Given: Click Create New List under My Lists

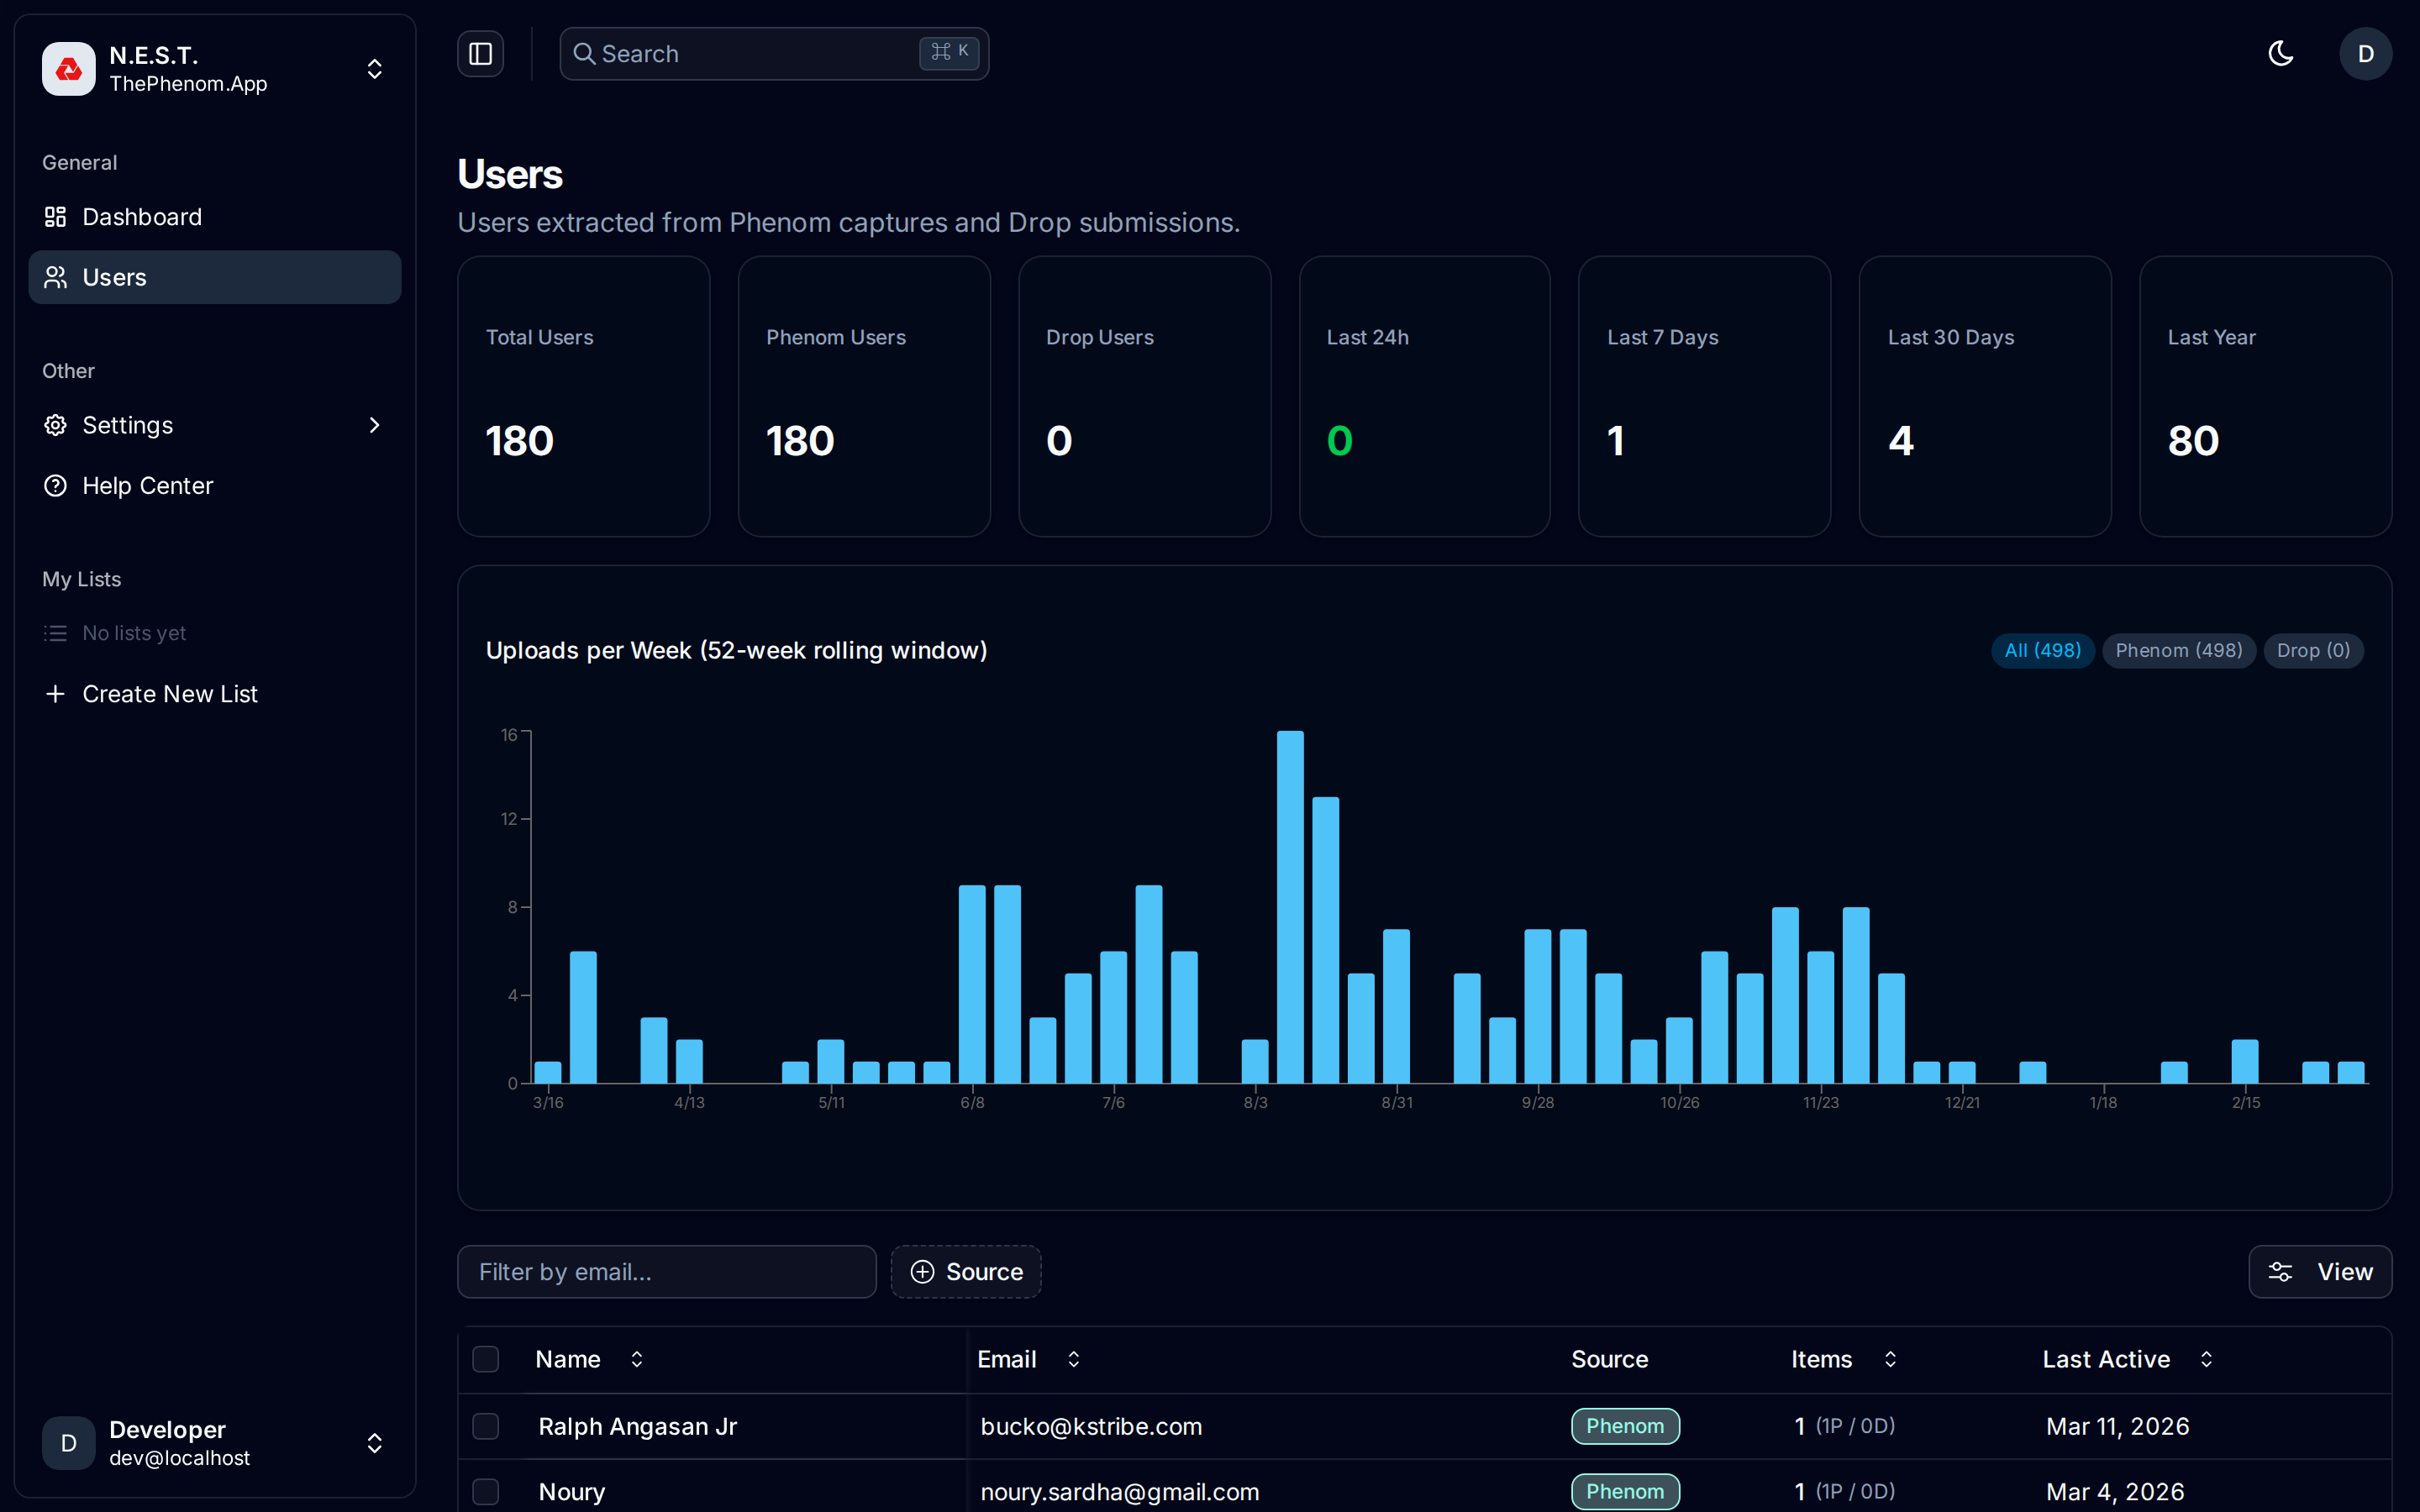Looking at the screenshot, I should pyautogui.click(x=169, y=693).
